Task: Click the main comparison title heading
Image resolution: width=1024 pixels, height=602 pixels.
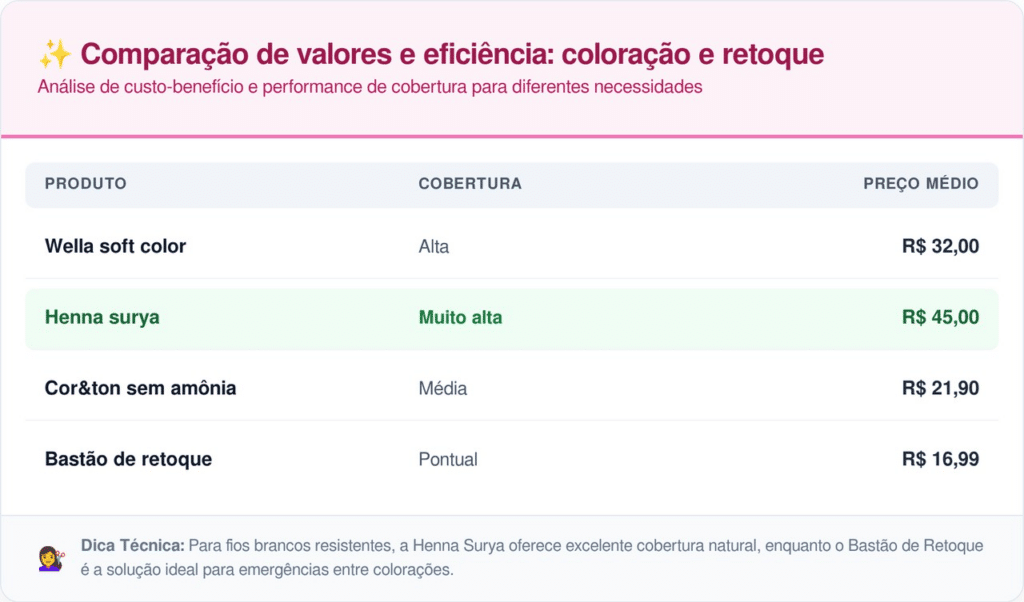Action: point(450,54)
